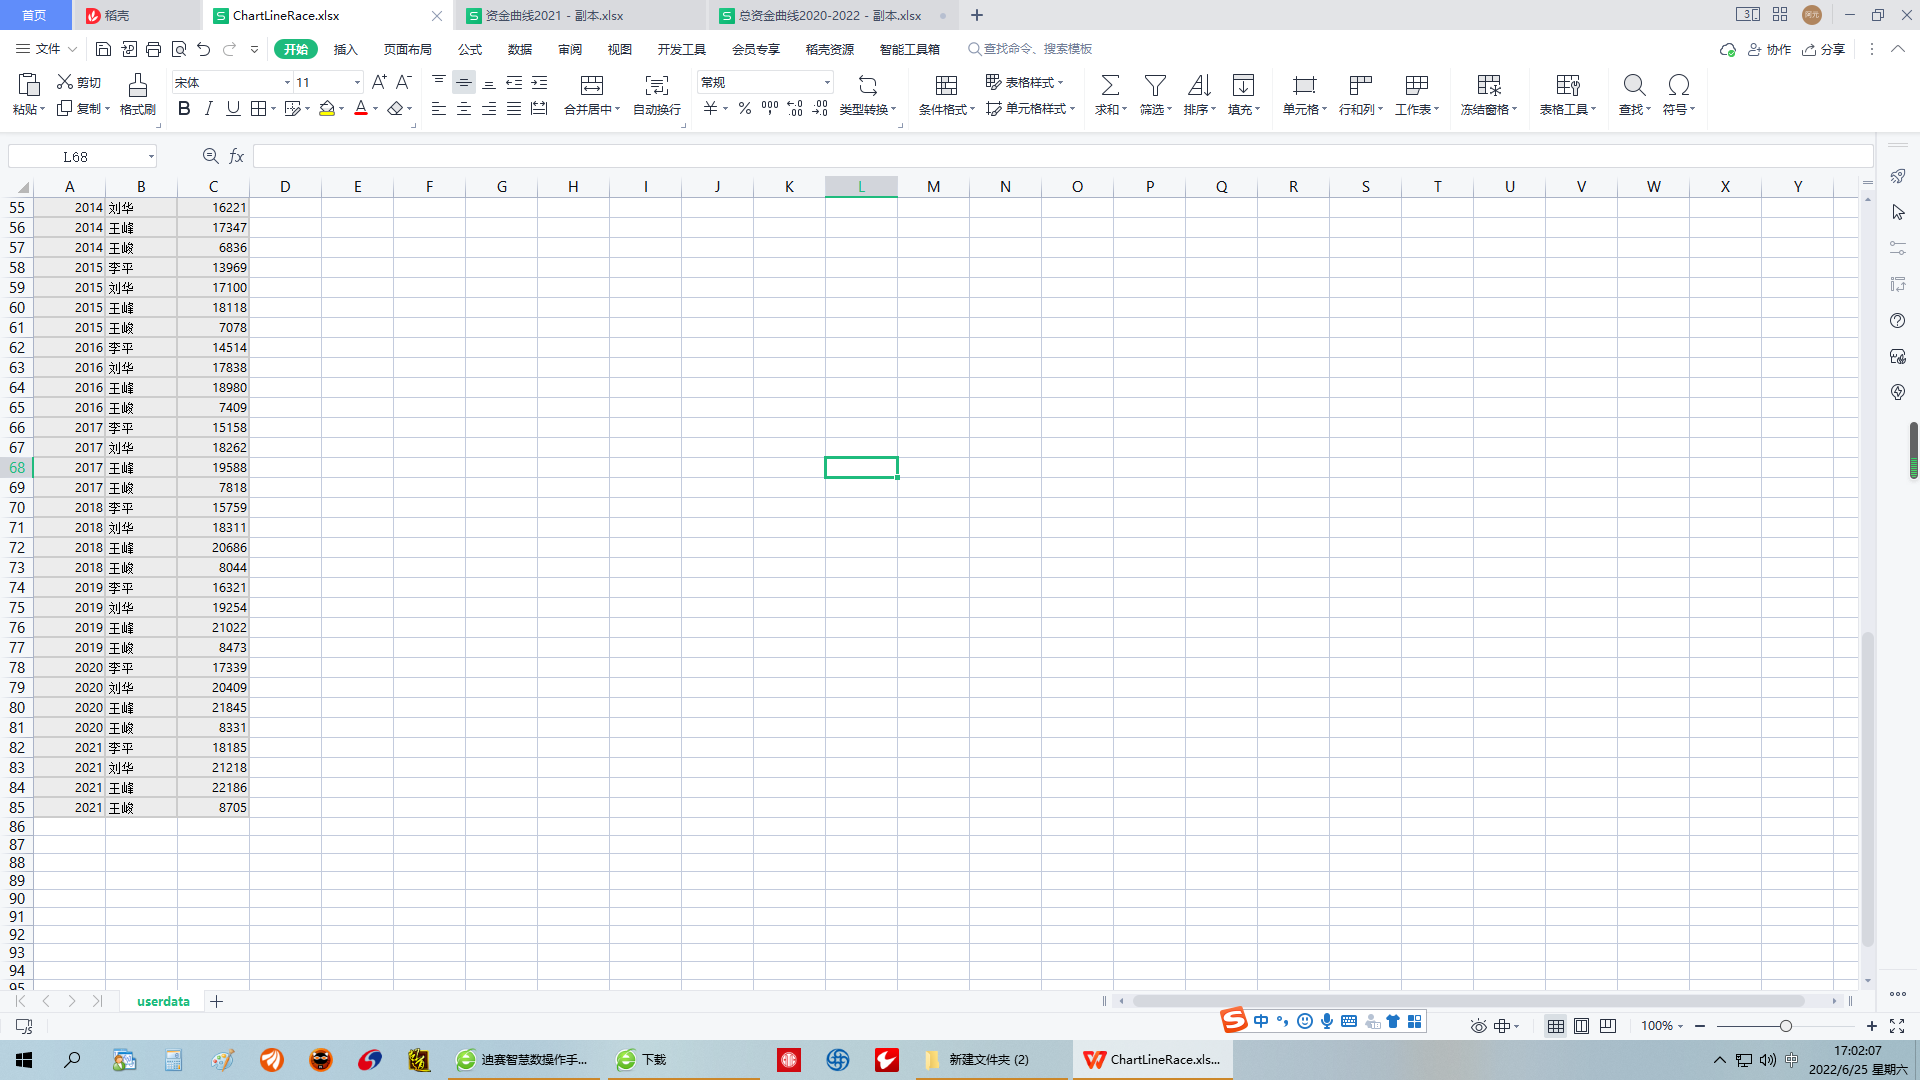
Task: Toggle bold formatting
Action: [184, 109]
